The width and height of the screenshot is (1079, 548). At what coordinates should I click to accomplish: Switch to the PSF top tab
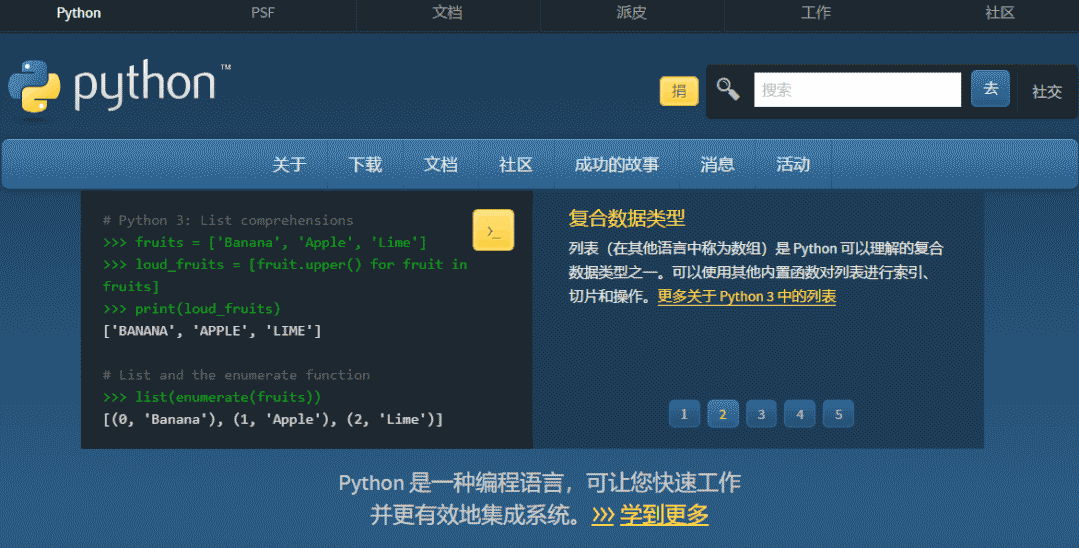click(263, 13)
